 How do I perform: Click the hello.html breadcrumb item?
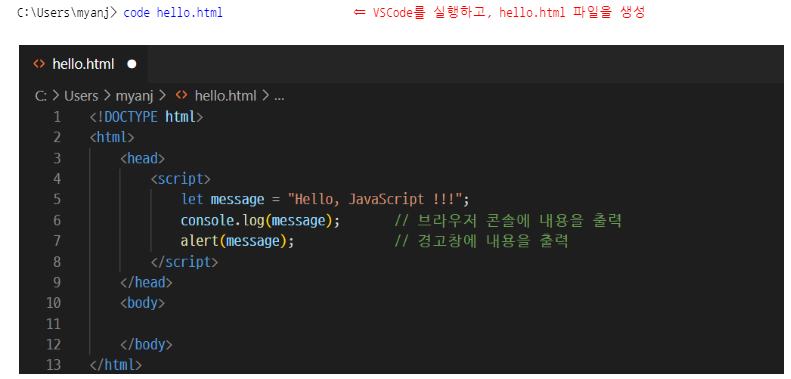[225, 96]
